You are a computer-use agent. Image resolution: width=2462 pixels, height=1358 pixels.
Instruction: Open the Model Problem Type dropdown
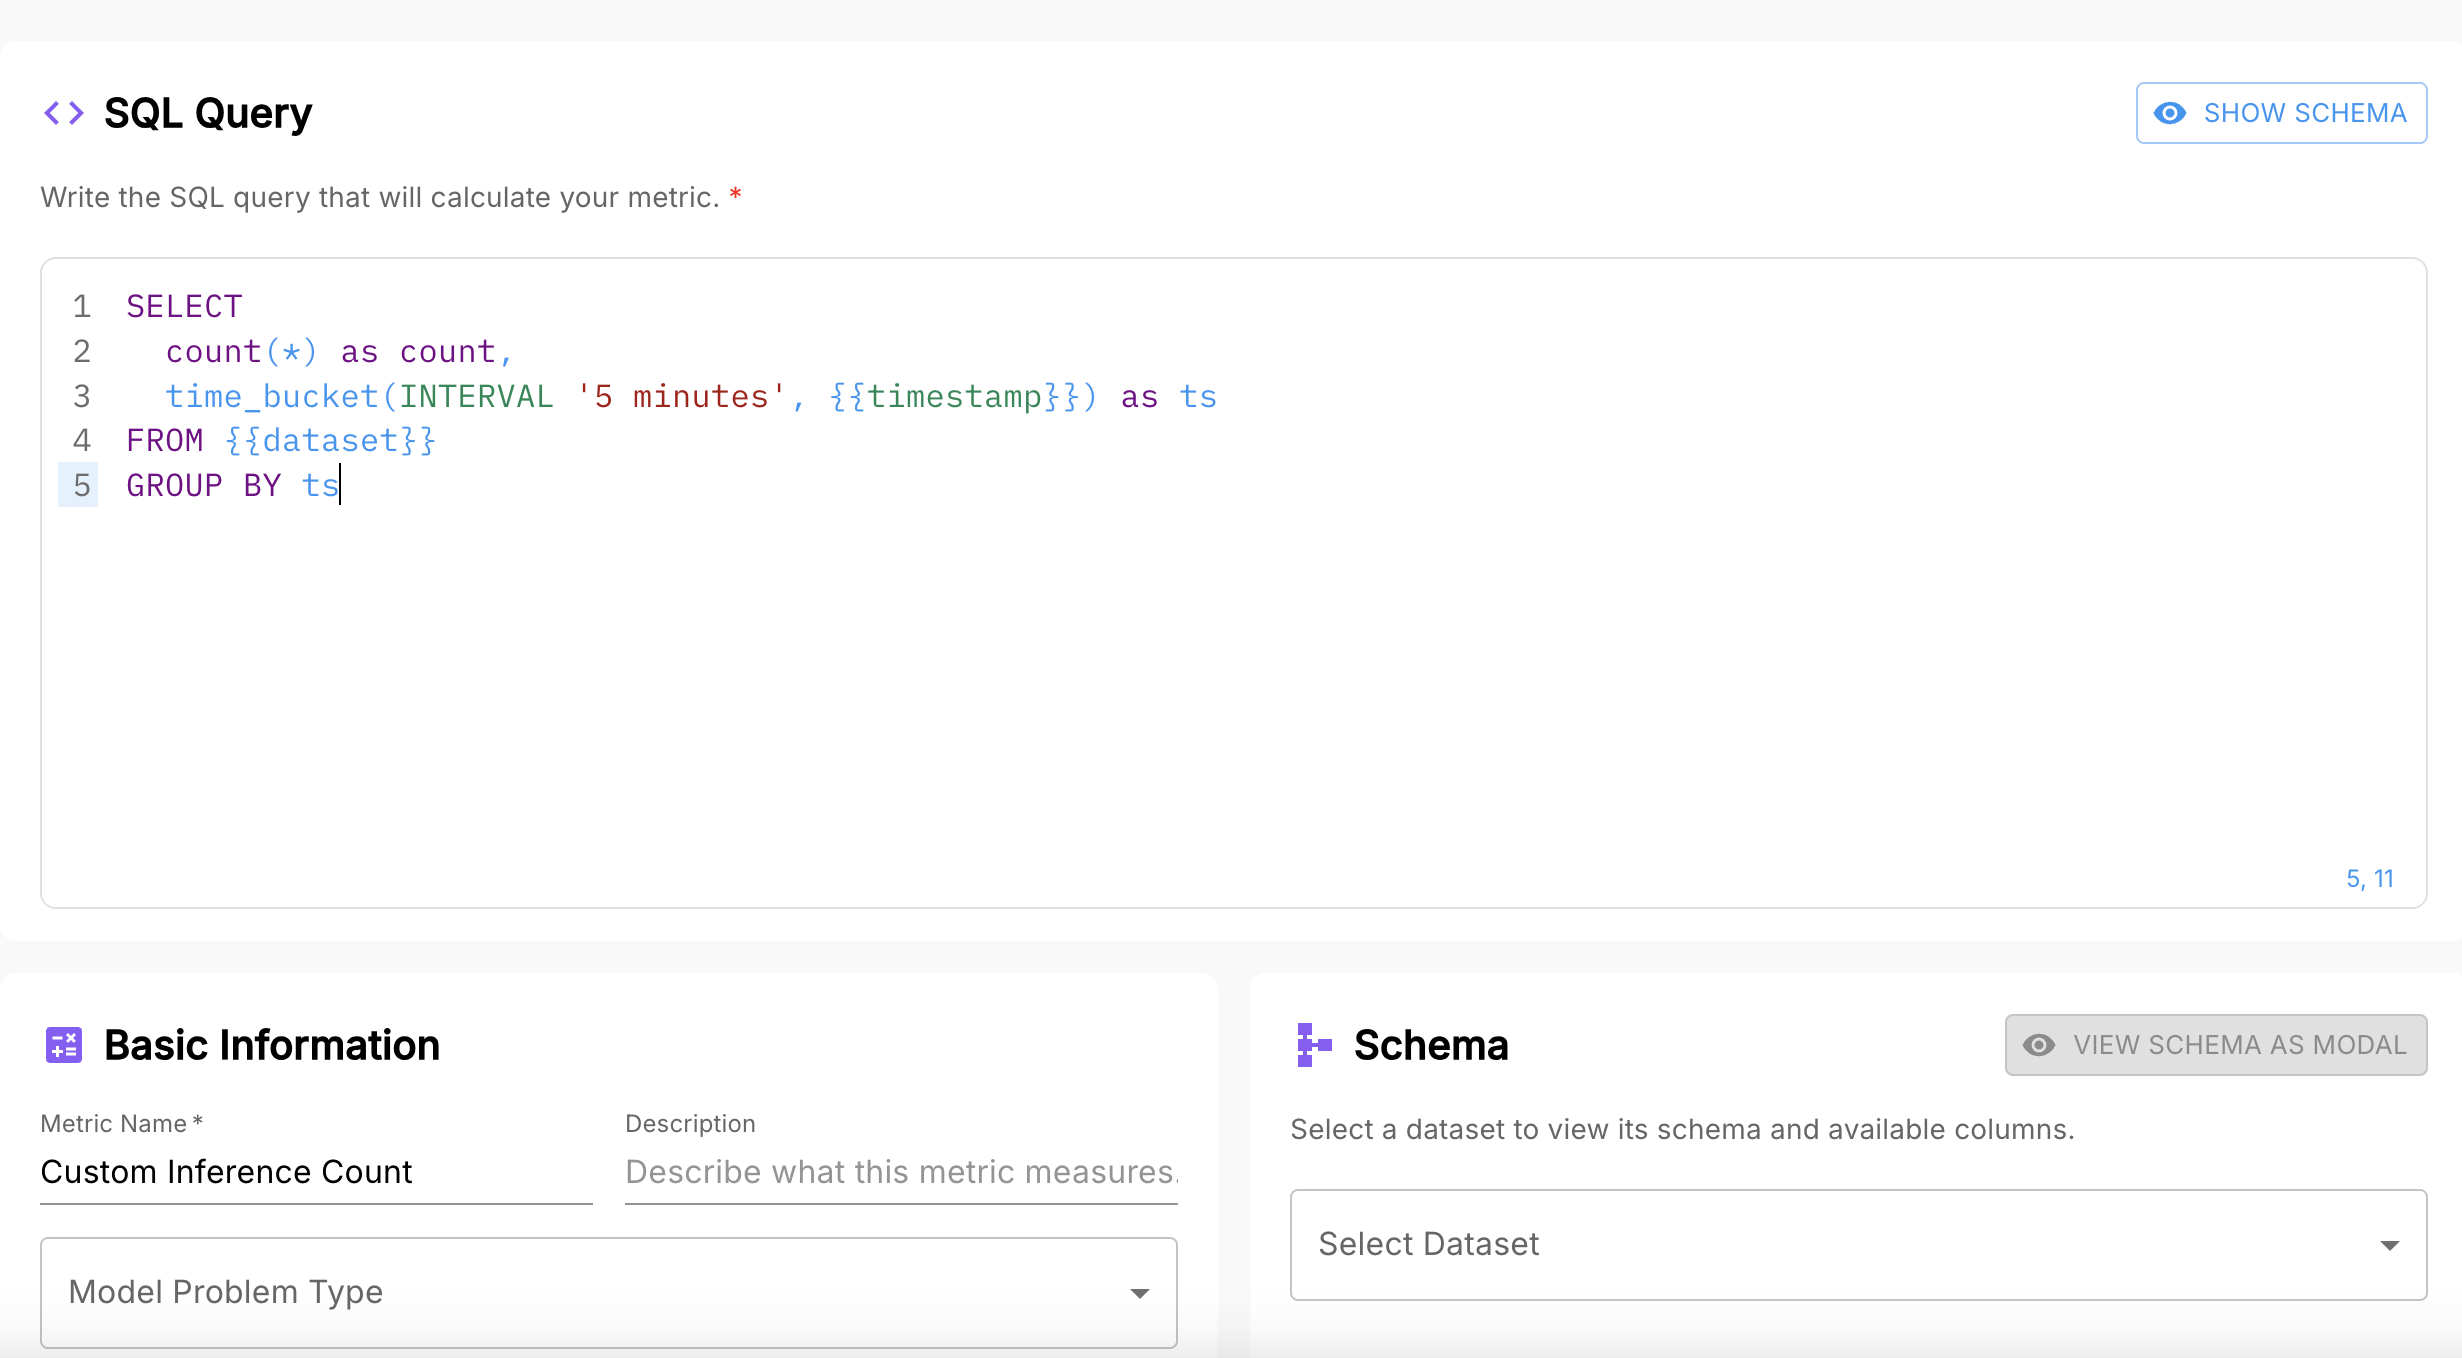coord(608,1292)
